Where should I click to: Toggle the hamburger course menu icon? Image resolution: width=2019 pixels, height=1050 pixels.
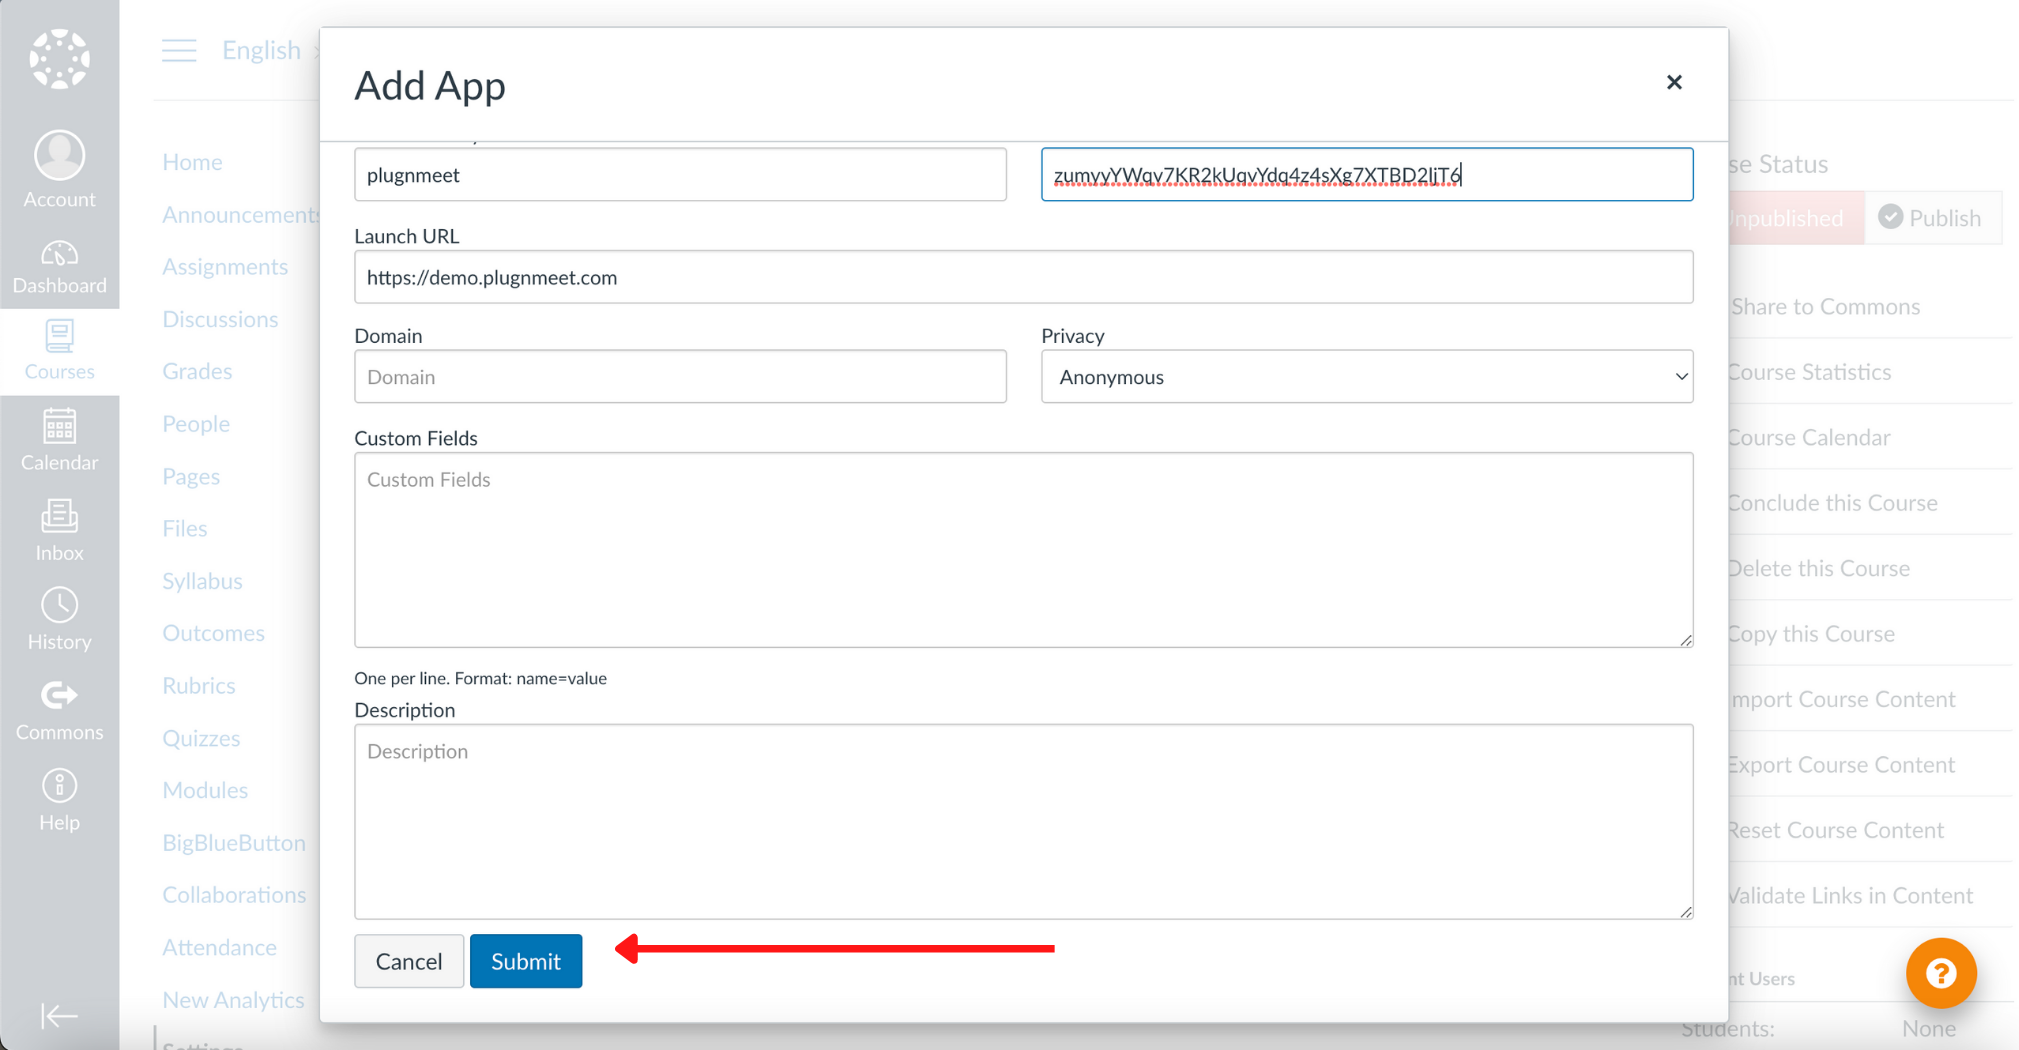click(179, 50)
